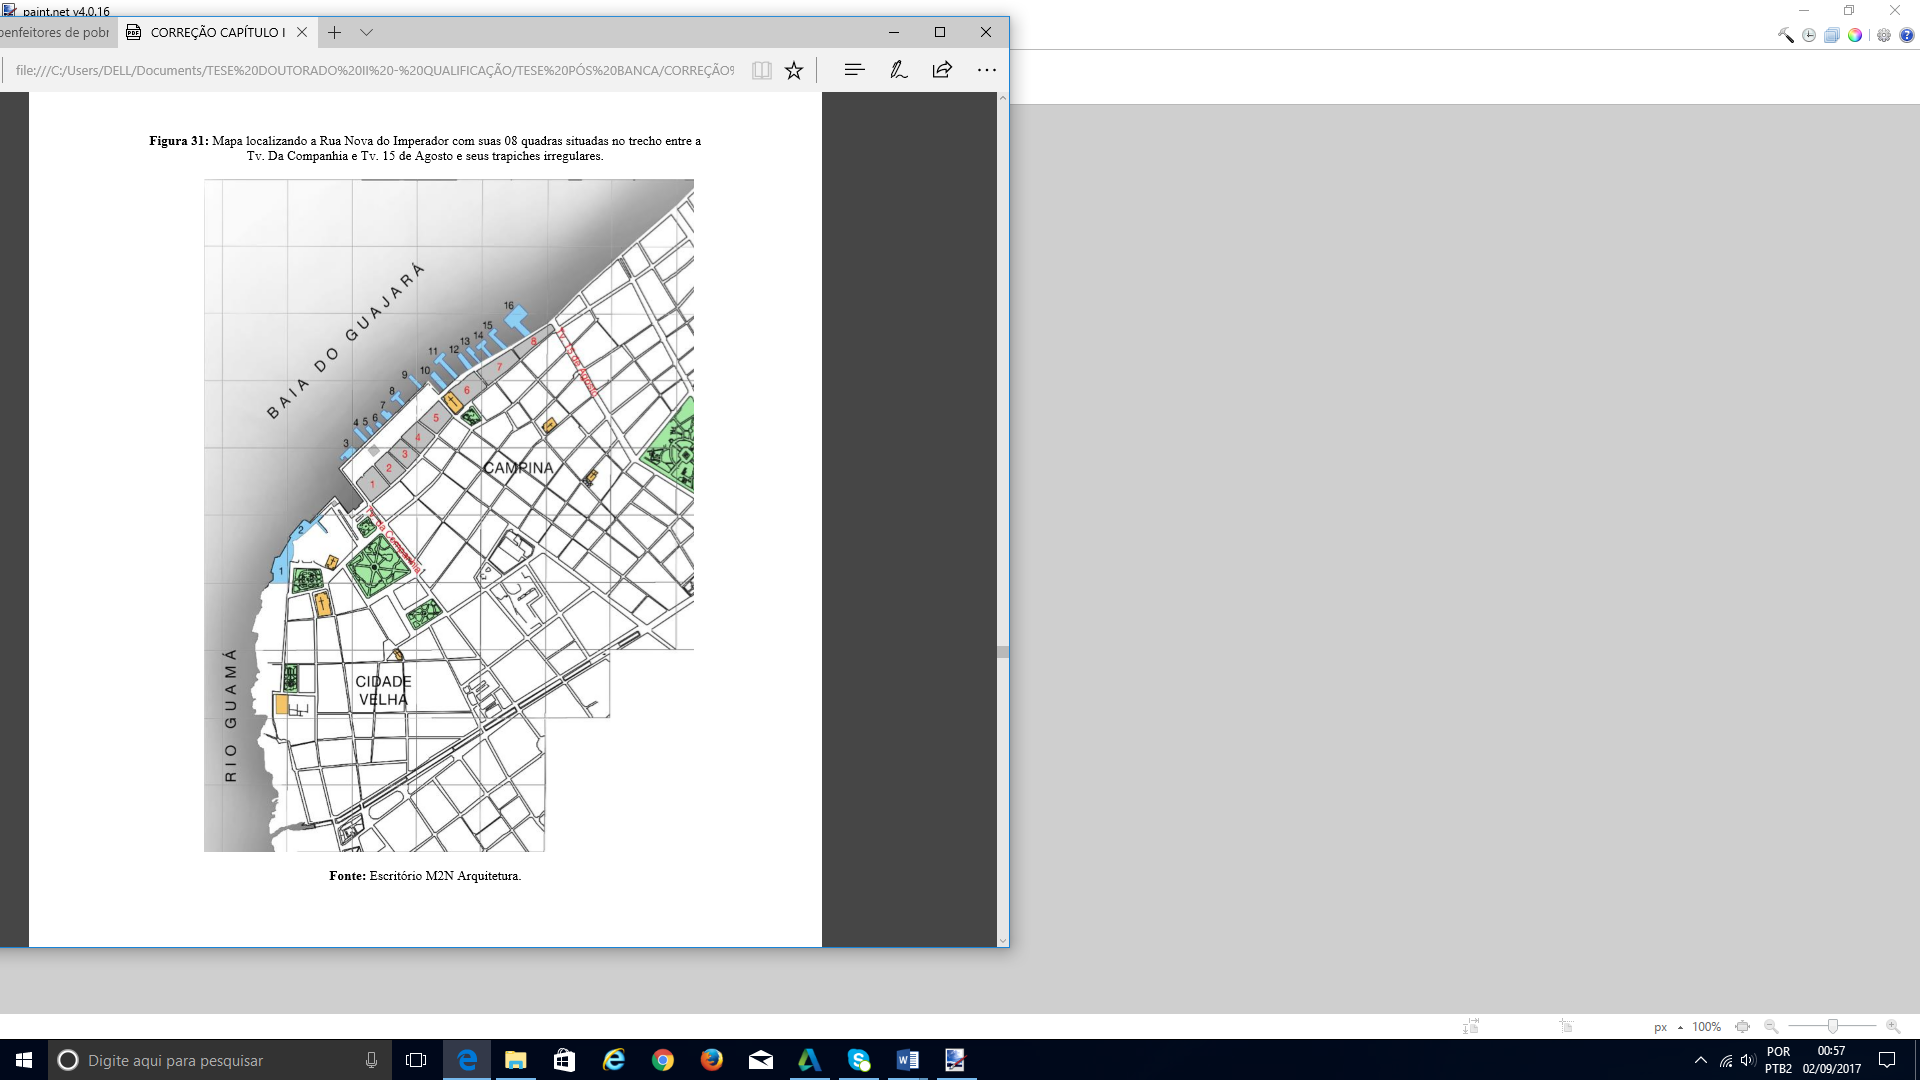Open paint.net Help question mark icon
Image resolution: width=1920 pixels, height=1080 pixels.
click(x=1907, y=35)
